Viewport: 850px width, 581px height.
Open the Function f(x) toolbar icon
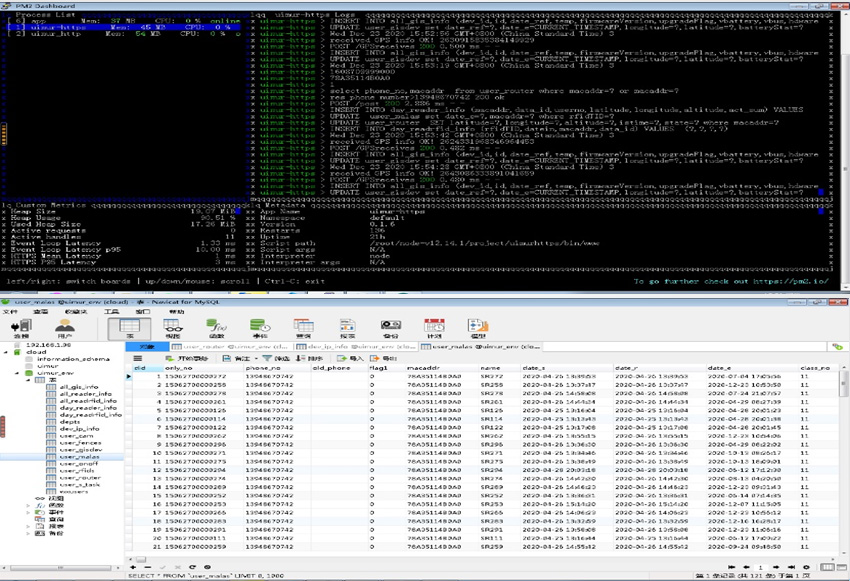[216, 328]
